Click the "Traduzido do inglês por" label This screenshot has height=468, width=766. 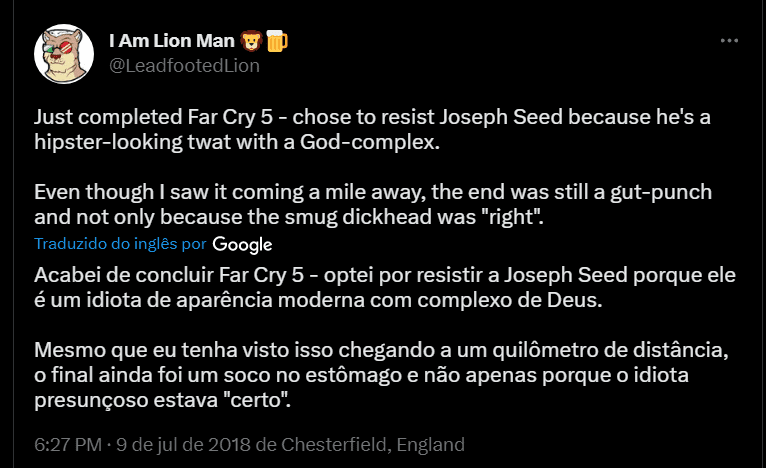coord(120,244)
